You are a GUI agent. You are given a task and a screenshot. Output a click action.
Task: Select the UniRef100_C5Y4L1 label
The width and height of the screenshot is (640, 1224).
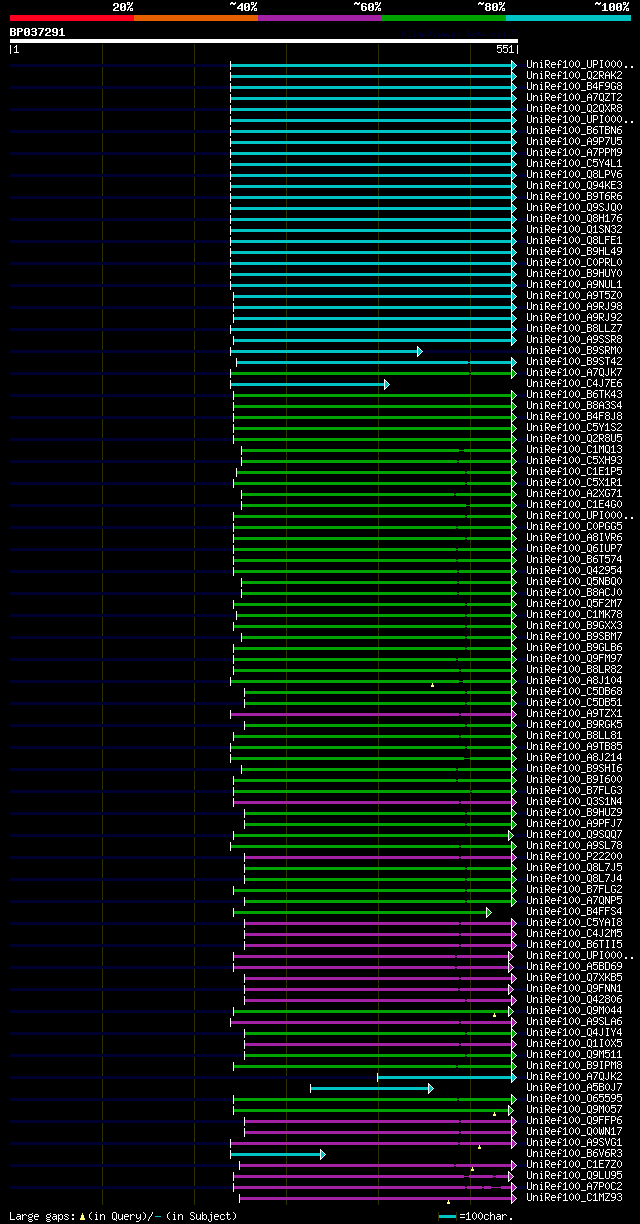click(x=574, y=163)
